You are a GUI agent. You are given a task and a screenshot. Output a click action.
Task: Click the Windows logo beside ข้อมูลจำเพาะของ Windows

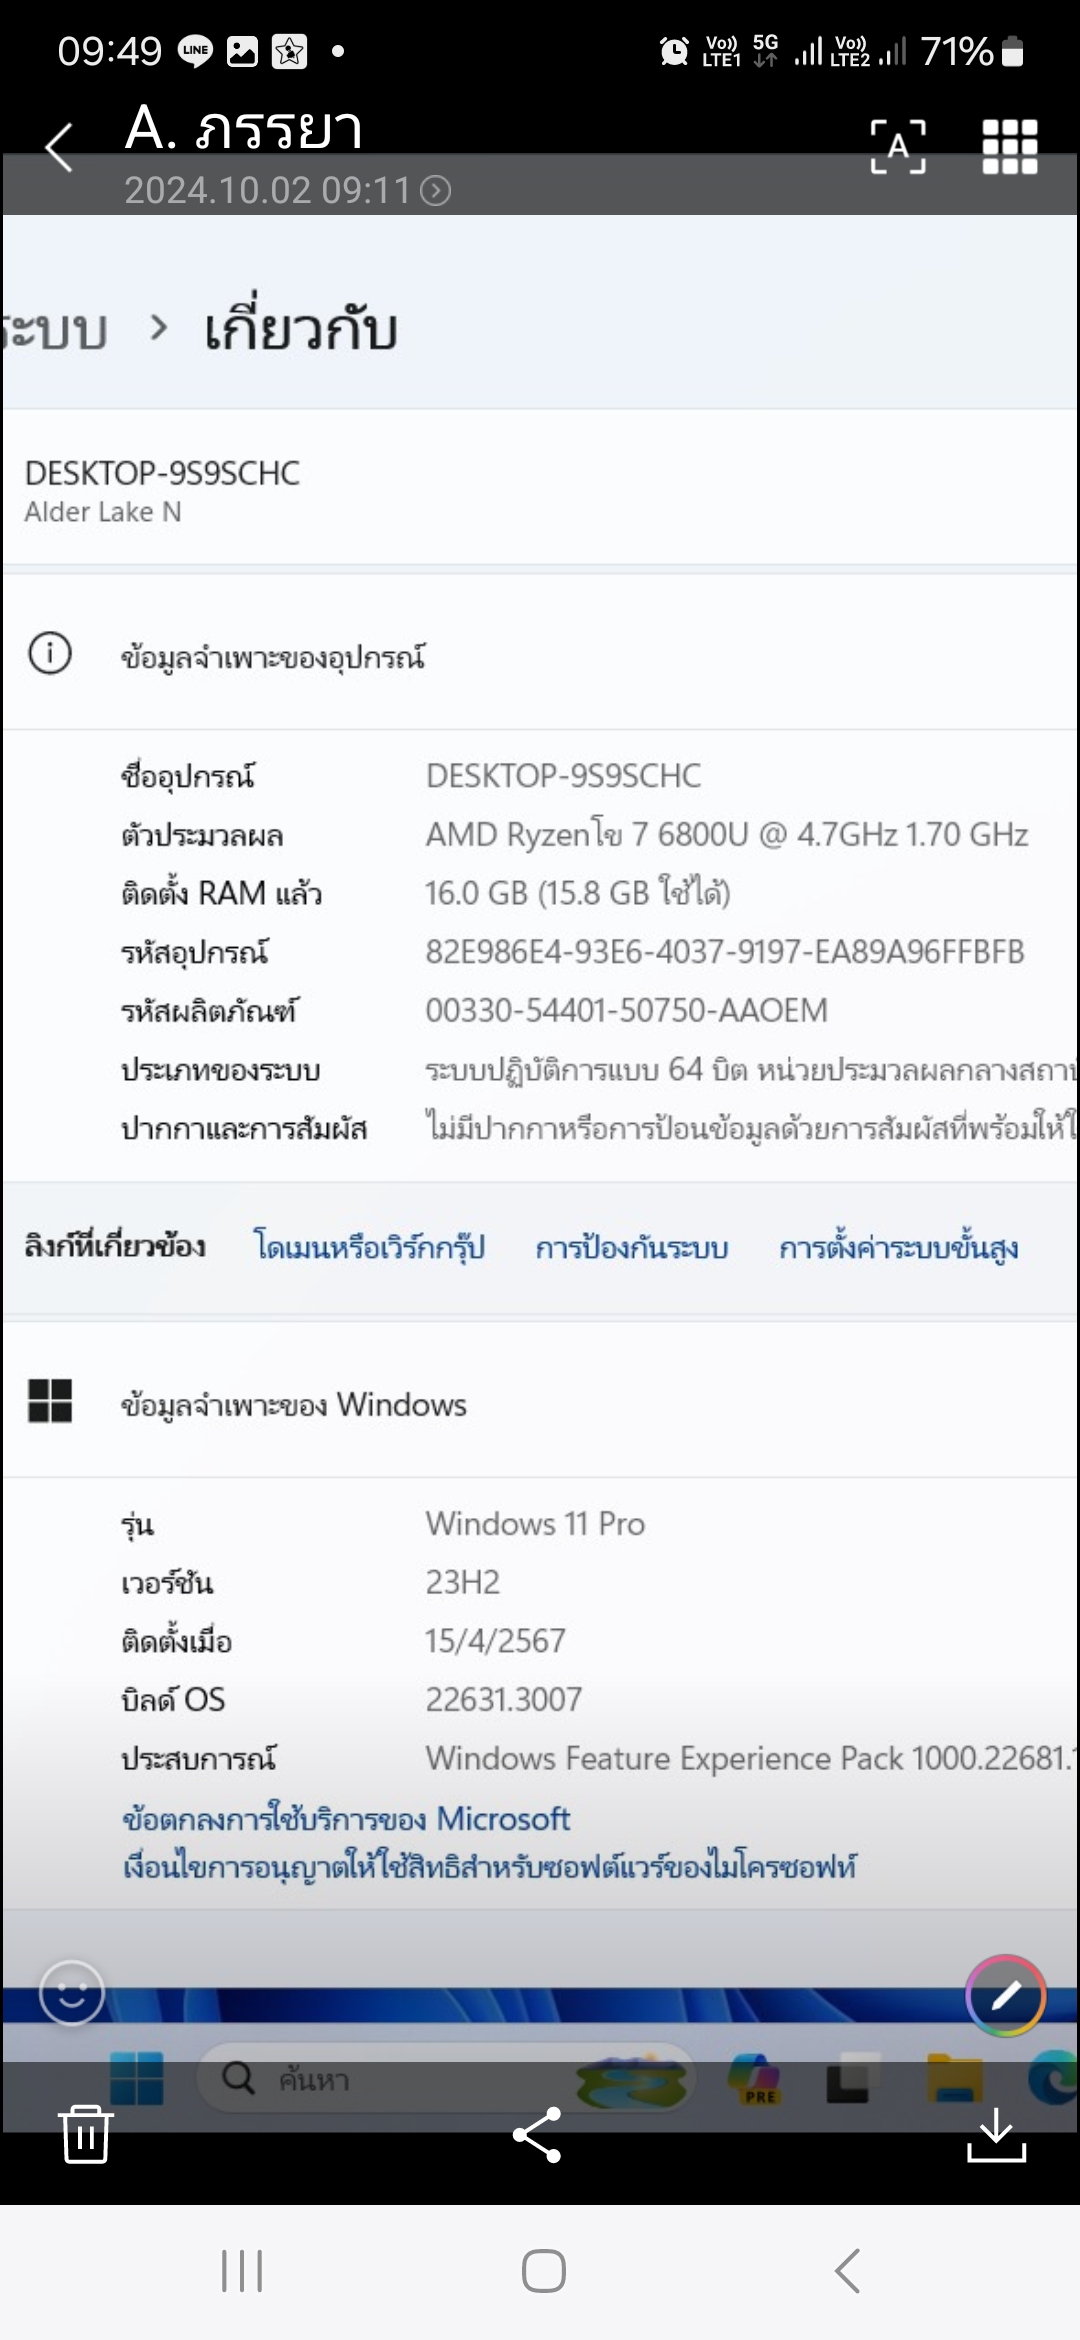[x=50, y=1400]
